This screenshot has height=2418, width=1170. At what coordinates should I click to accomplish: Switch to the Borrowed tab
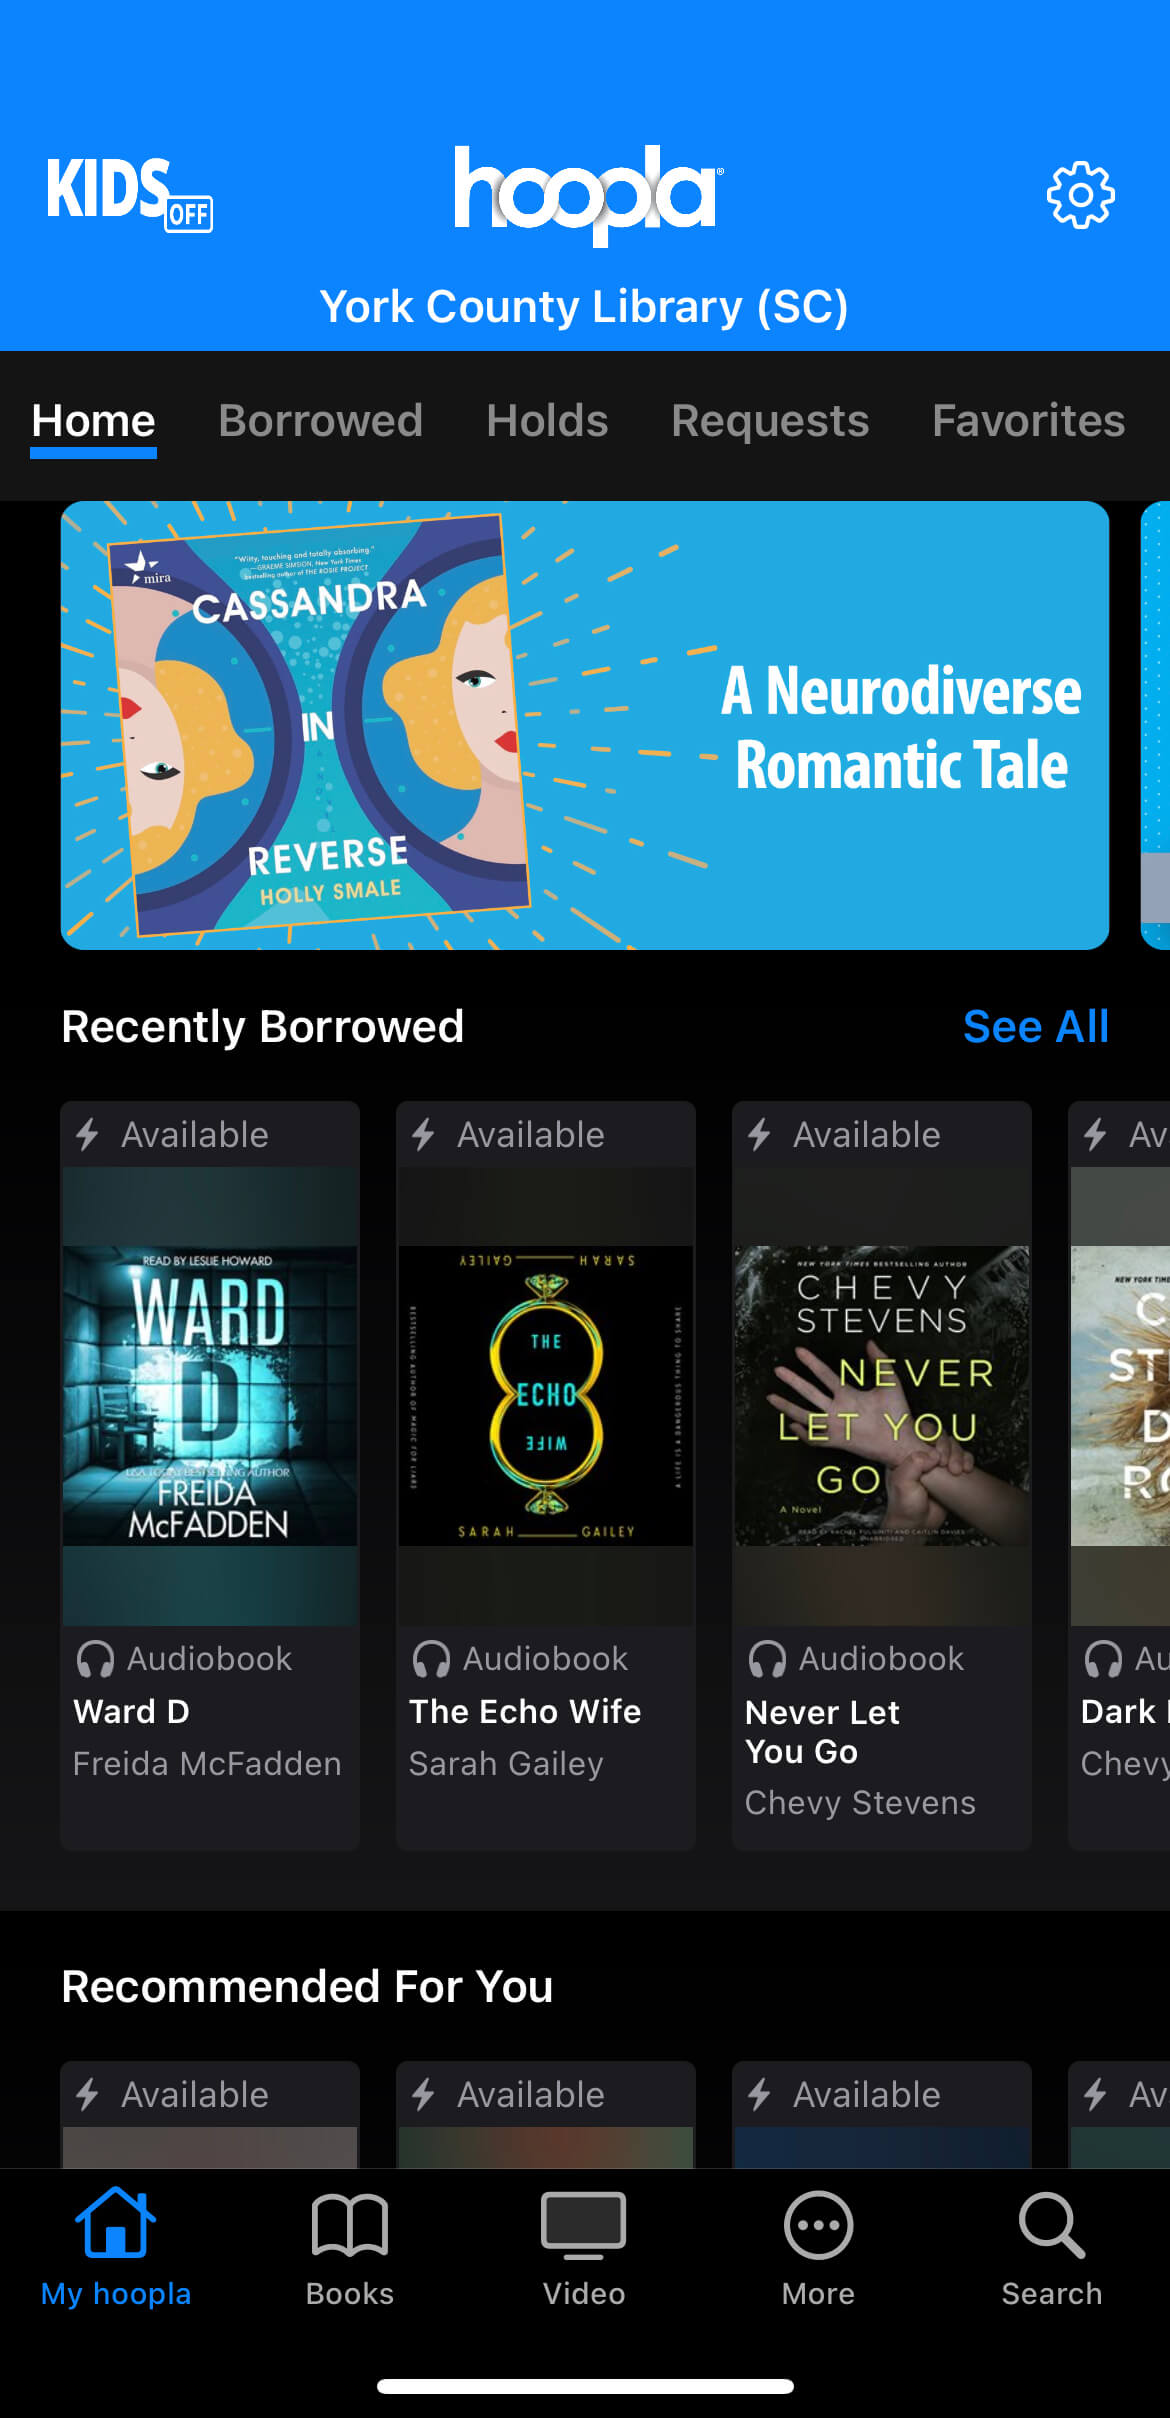321,421
